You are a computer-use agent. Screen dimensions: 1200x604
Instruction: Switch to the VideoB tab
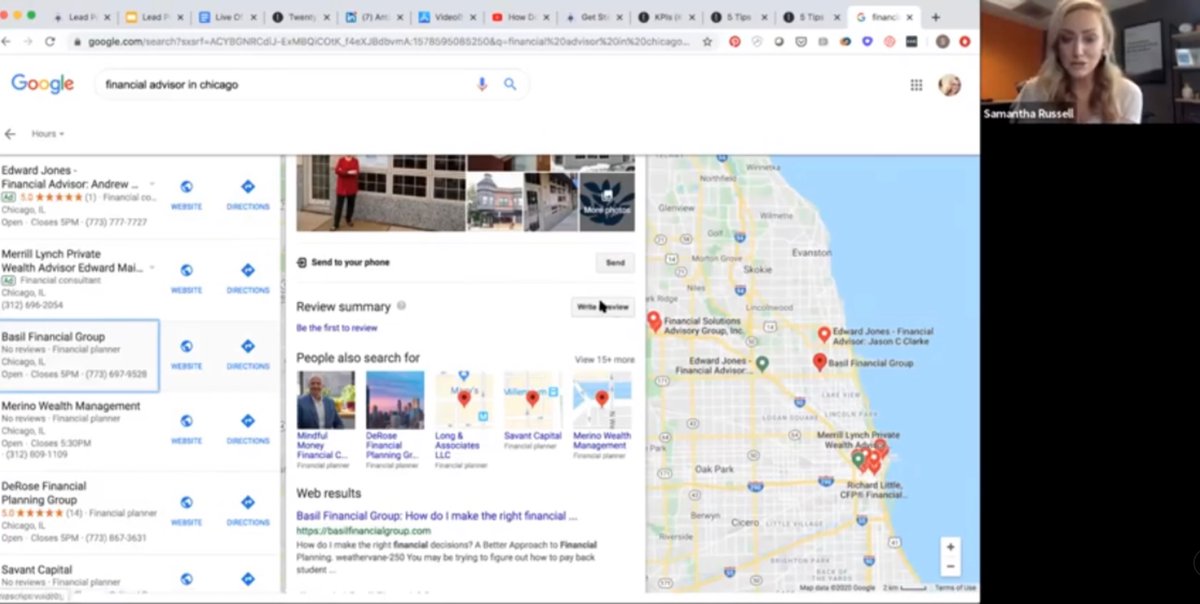tap(445, 17)
